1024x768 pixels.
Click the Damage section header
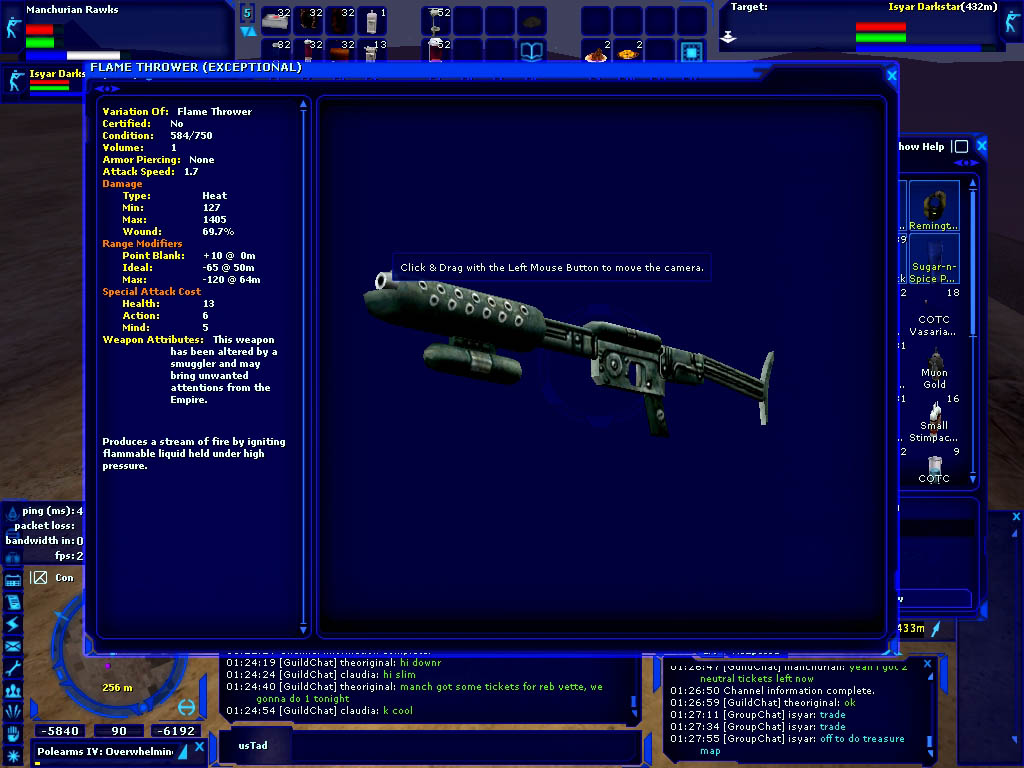pyautogui.click(x=122, y=184)
